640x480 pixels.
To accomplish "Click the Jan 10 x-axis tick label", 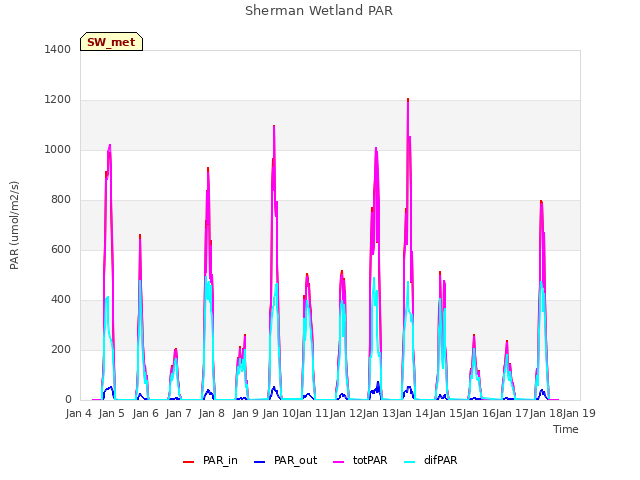I will pyautogui.click(x=279, y=413).
